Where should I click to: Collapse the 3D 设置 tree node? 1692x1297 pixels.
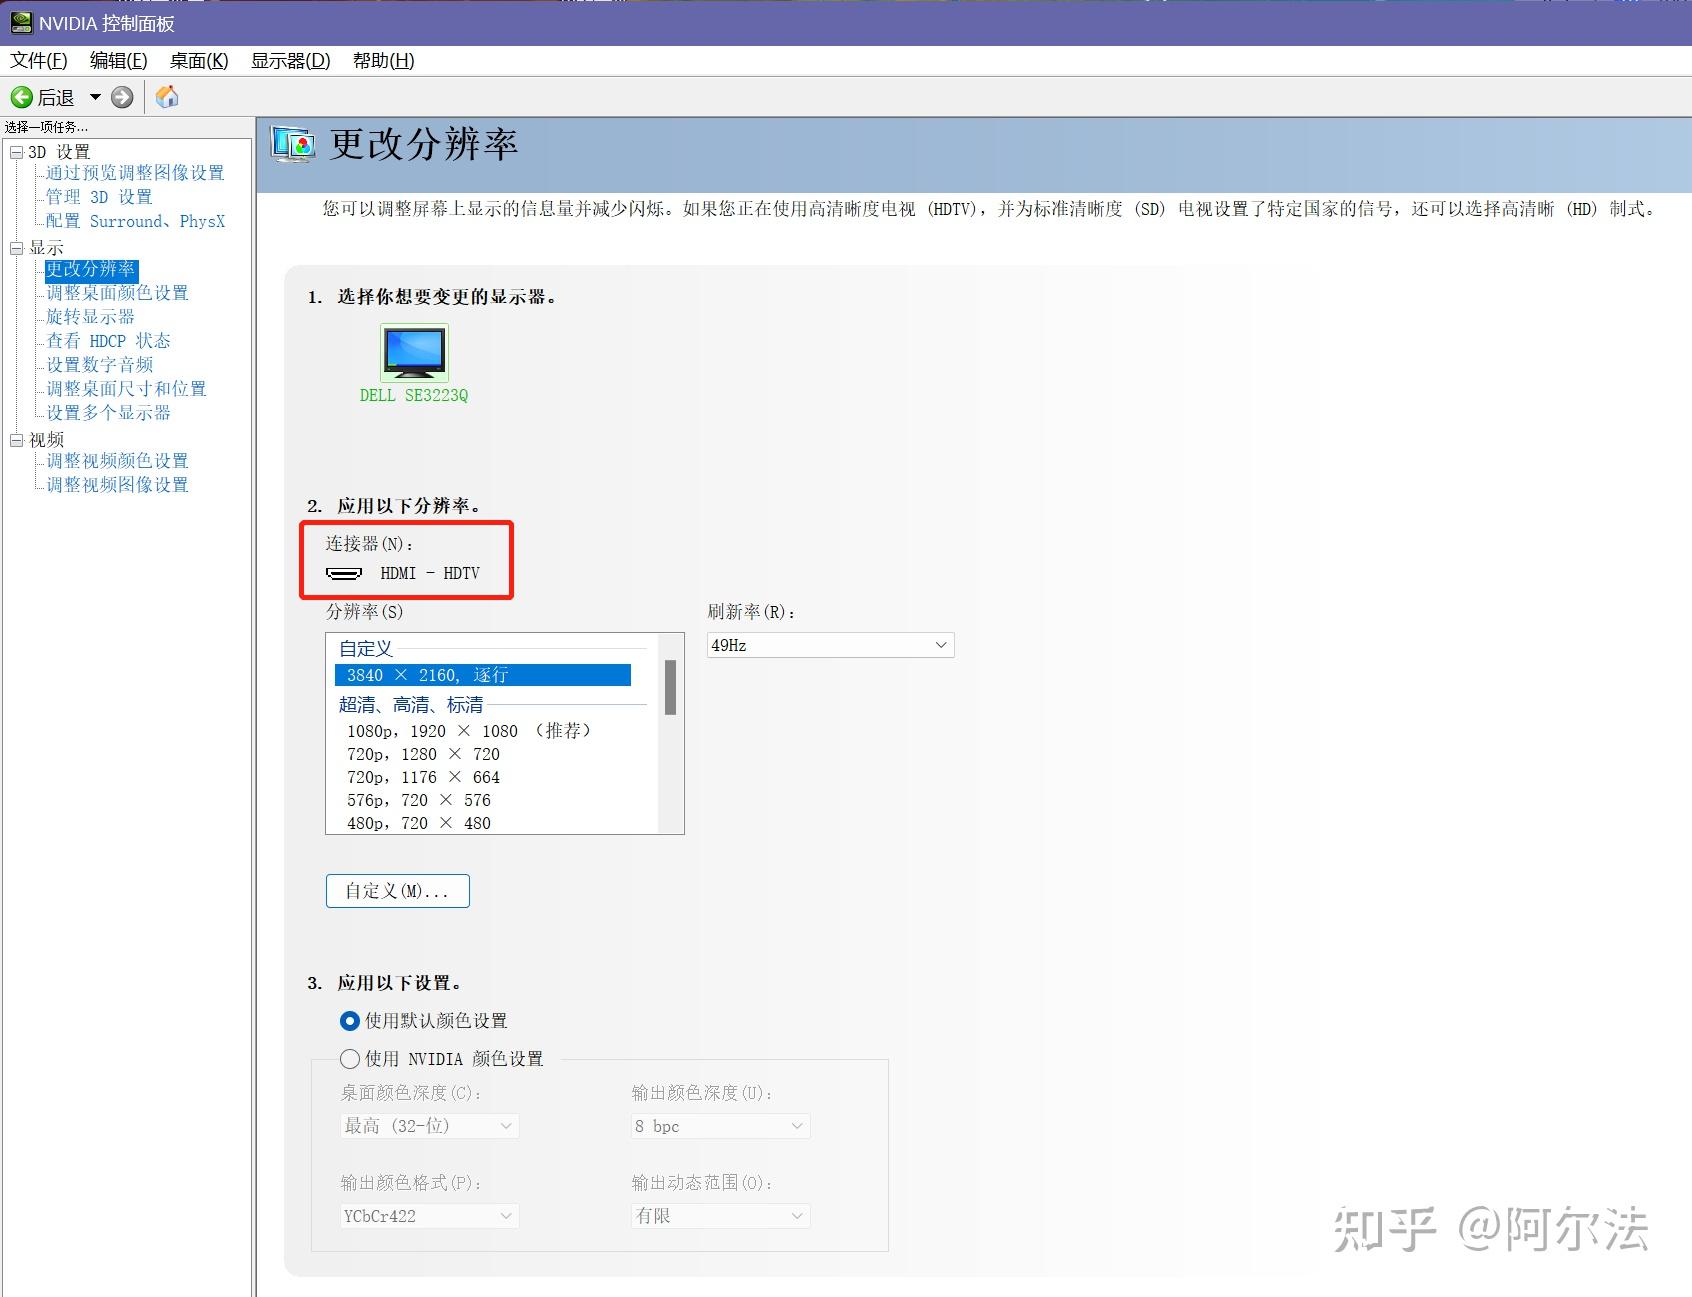click(x=16, y=152)
